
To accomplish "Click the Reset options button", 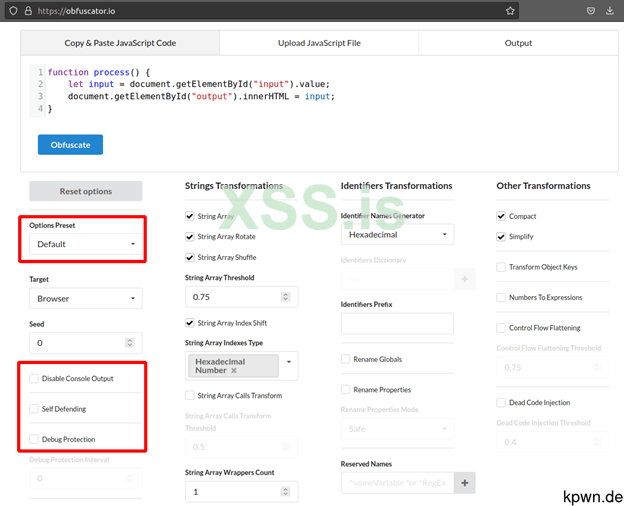I will tap(86, 191).
